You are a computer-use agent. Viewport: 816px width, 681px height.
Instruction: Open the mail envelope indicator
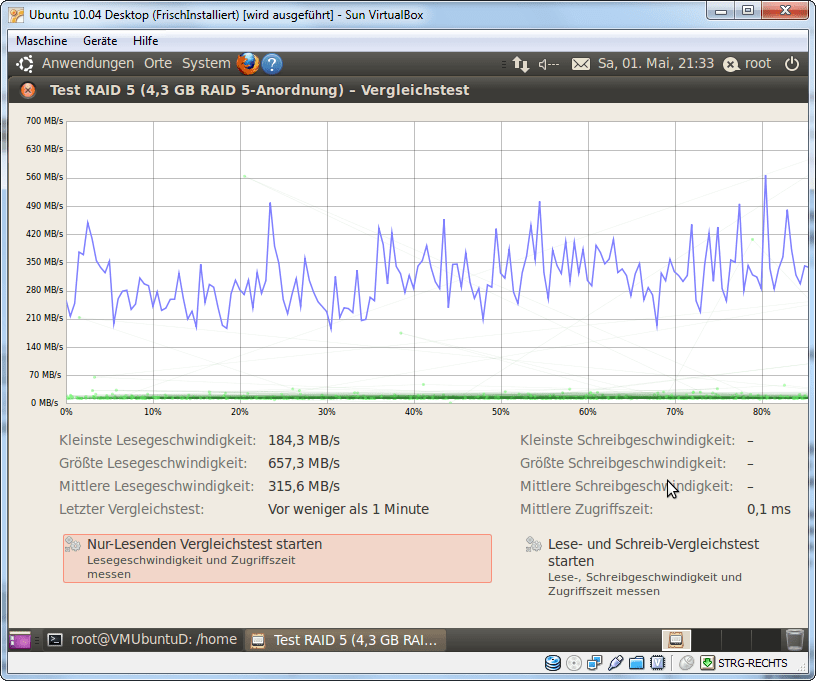[x=581, y=64]
